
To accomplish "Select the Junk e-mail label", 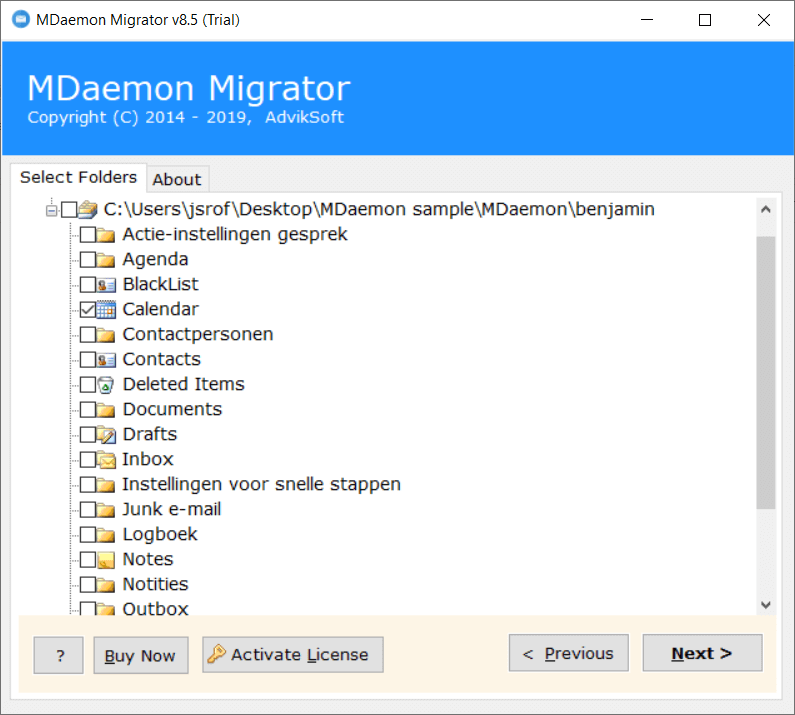I will [172, 509].
